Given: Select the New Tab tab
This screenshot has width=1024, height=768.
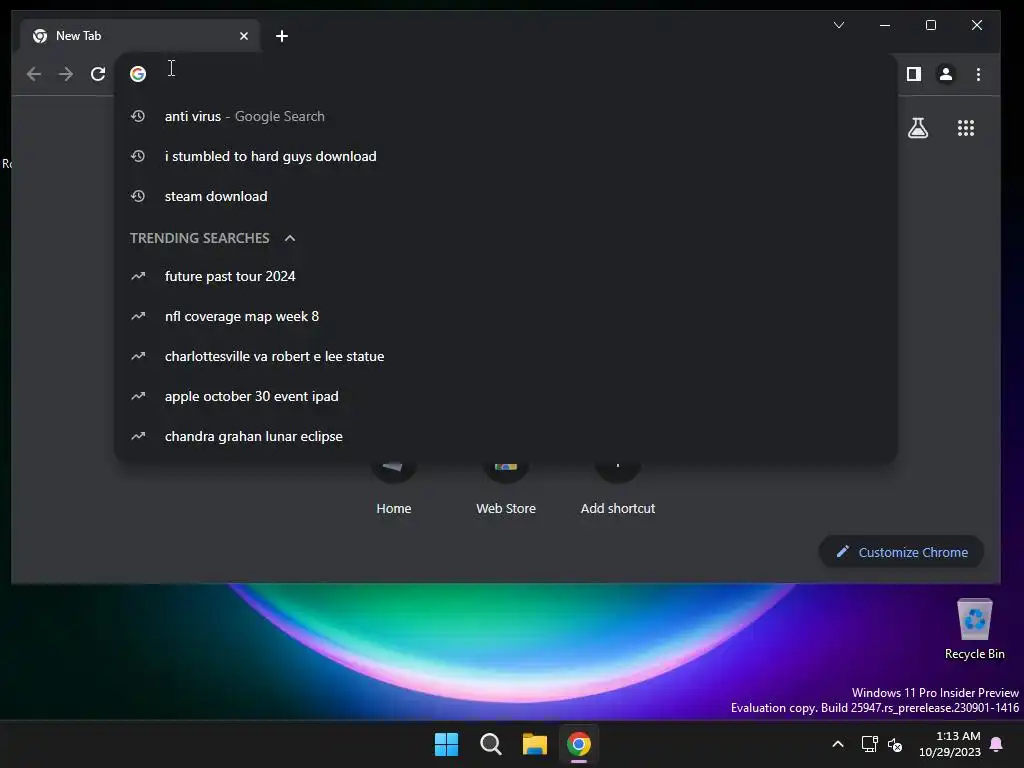Looking at the screenshot, I should click(x=139, y=36).
